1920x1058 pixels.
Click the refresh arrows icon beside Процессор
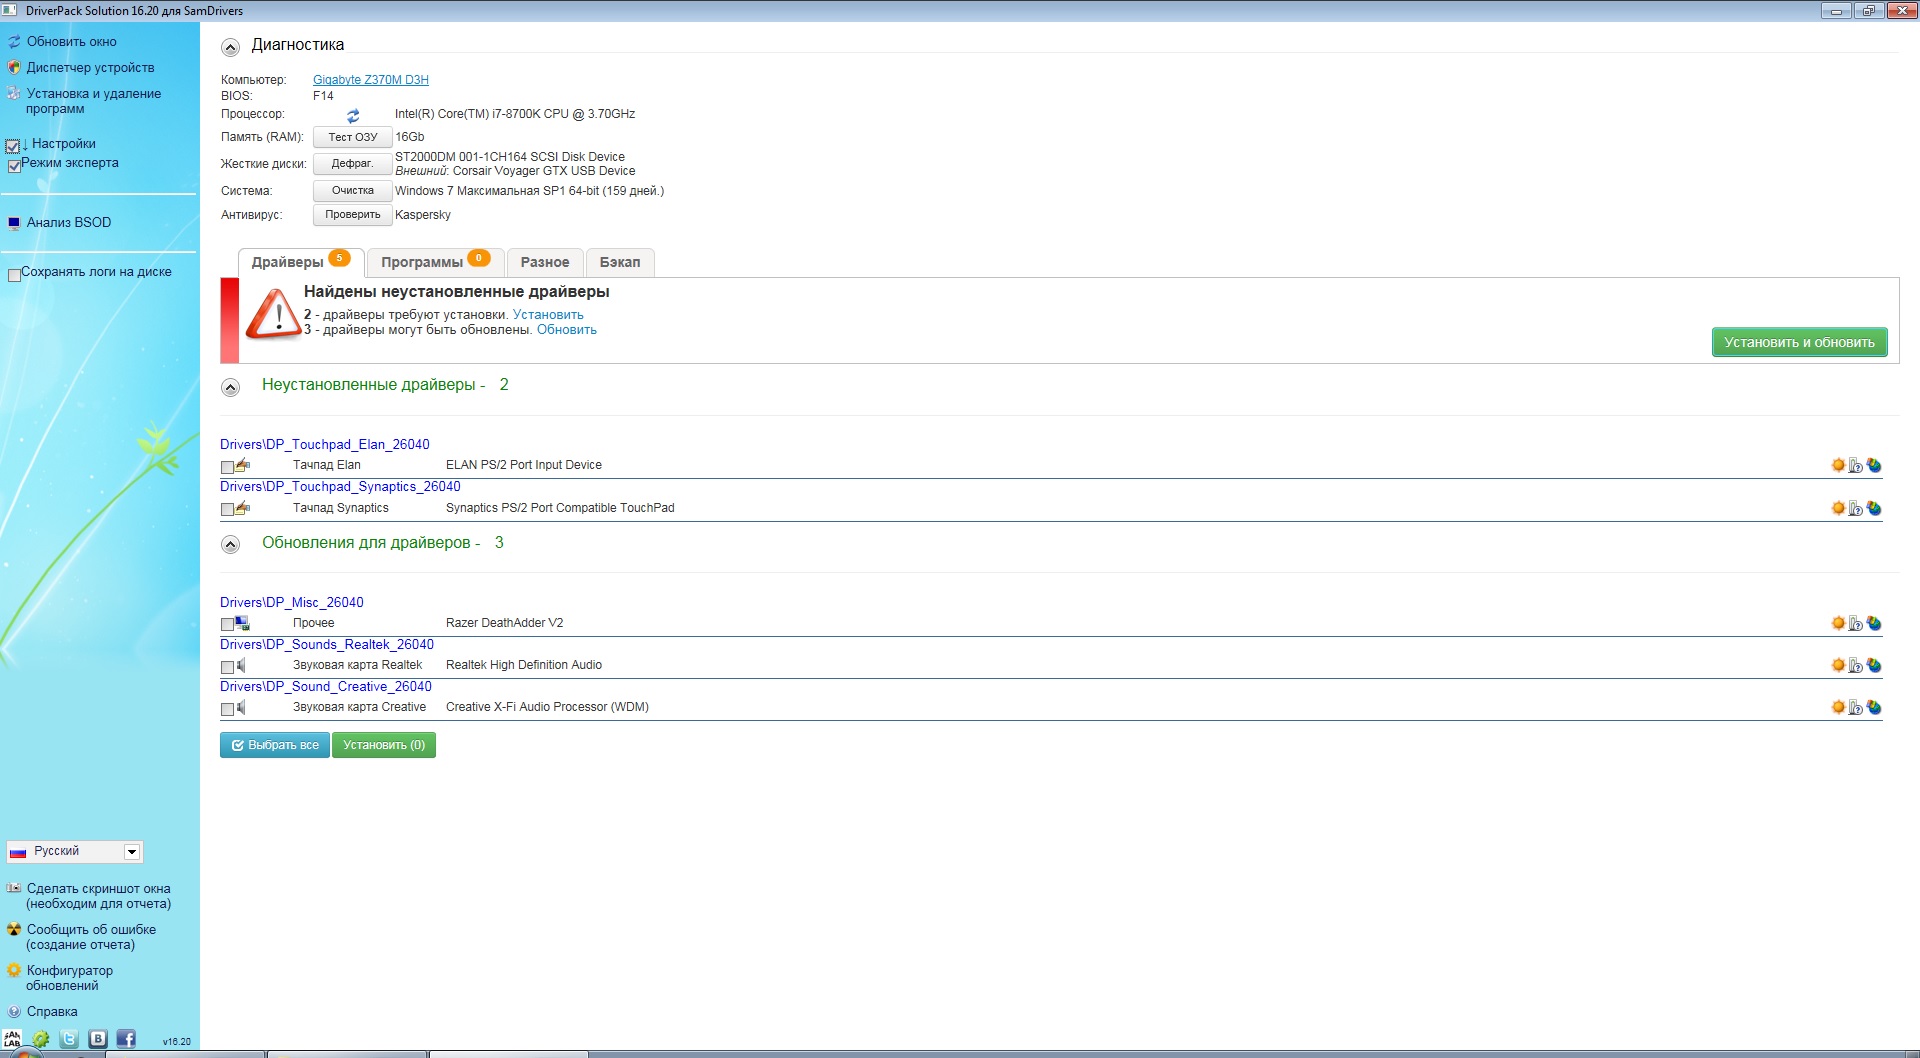pyautogui.click(x=353, y=116)
